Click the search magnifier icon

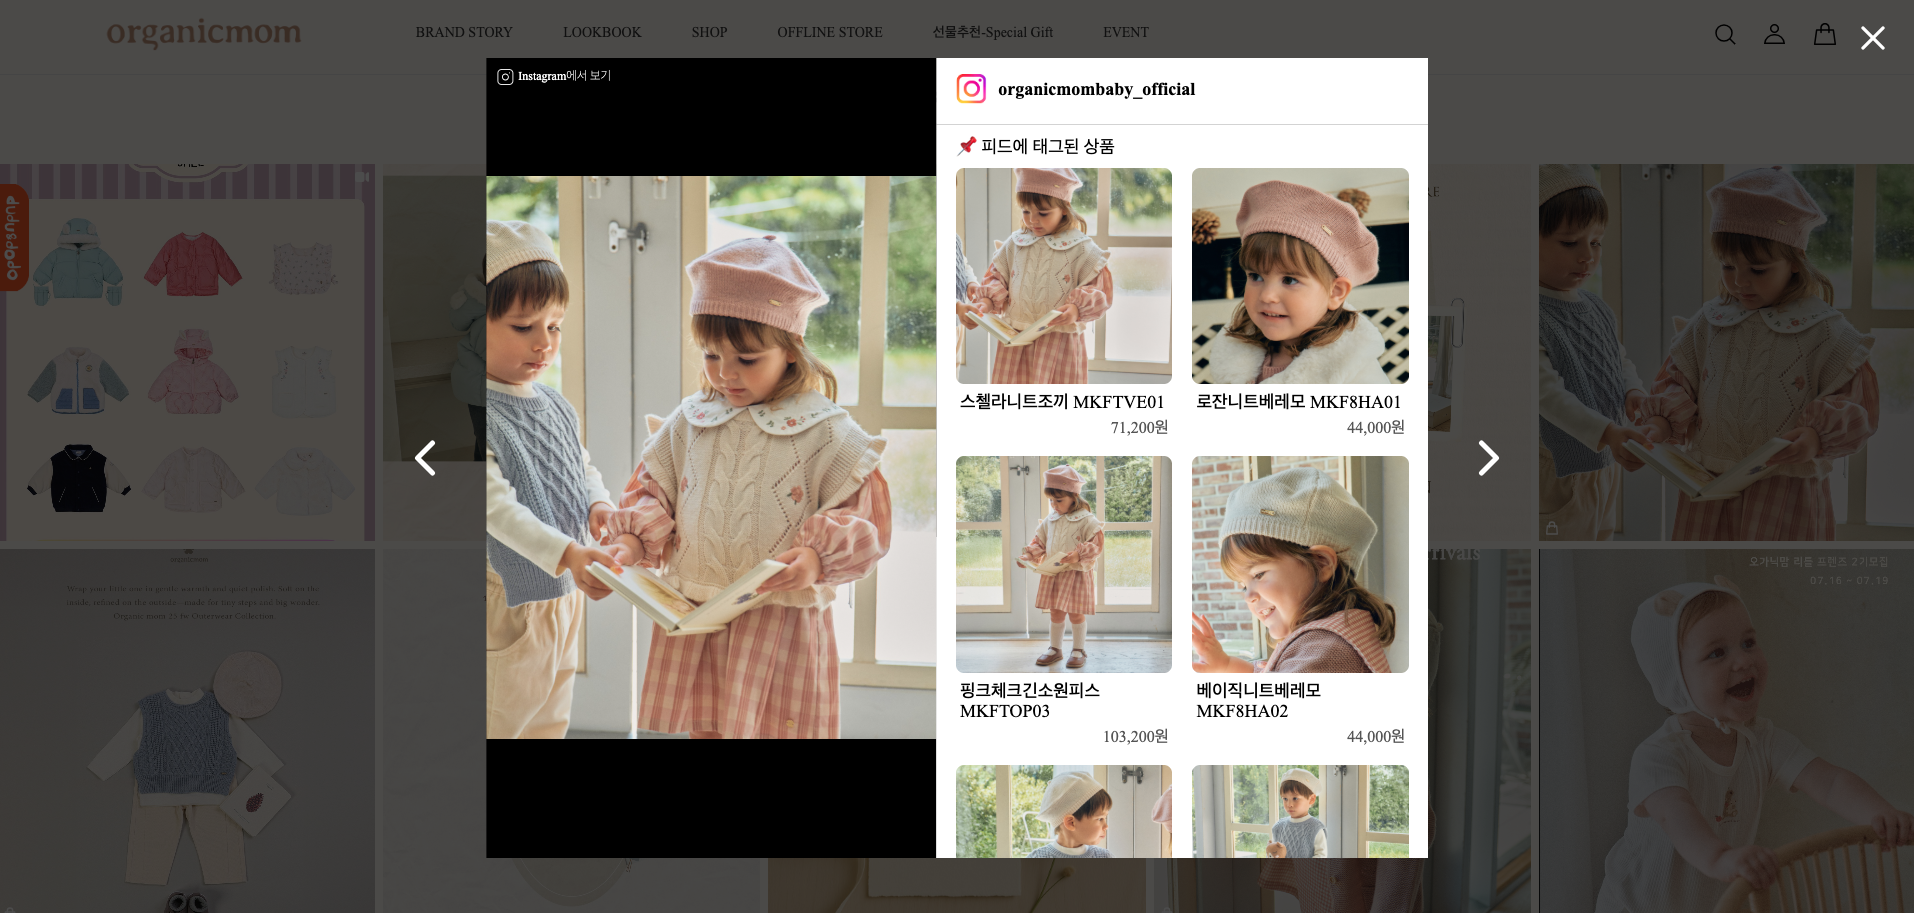point(1725,35)
